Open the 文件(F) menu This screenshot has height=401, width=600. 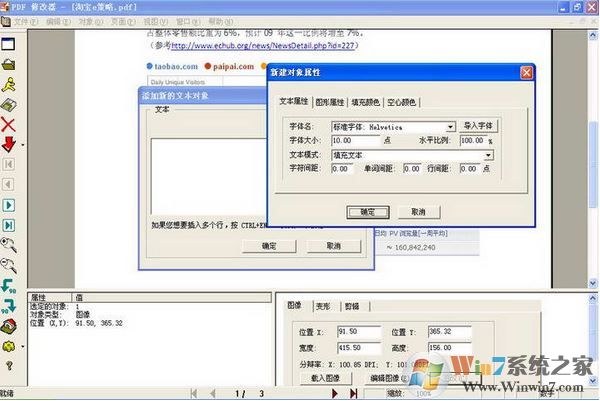click(26, 22)
